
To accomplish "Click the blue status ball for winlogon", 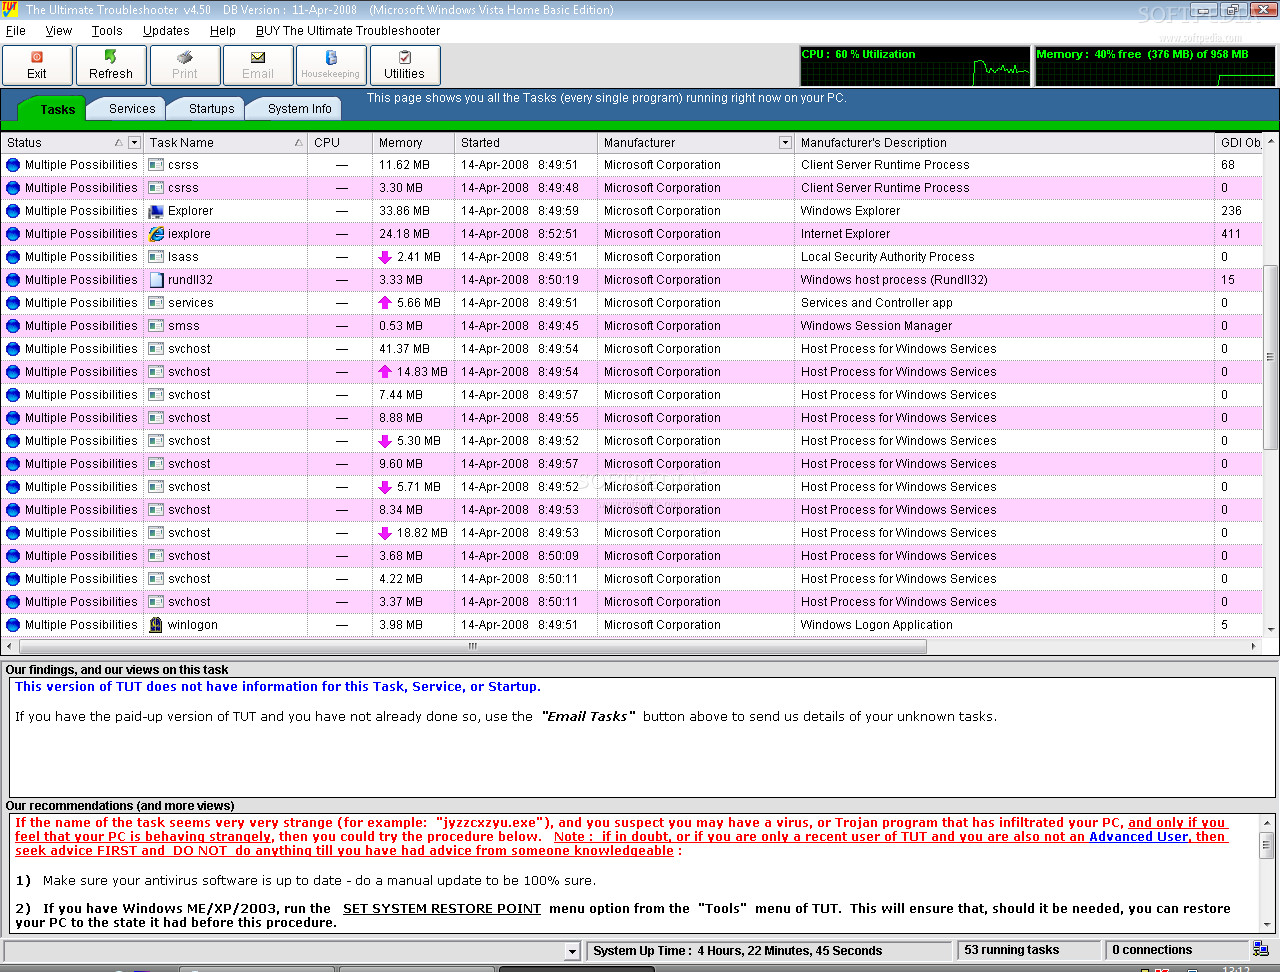I will [x=13, y=625].
